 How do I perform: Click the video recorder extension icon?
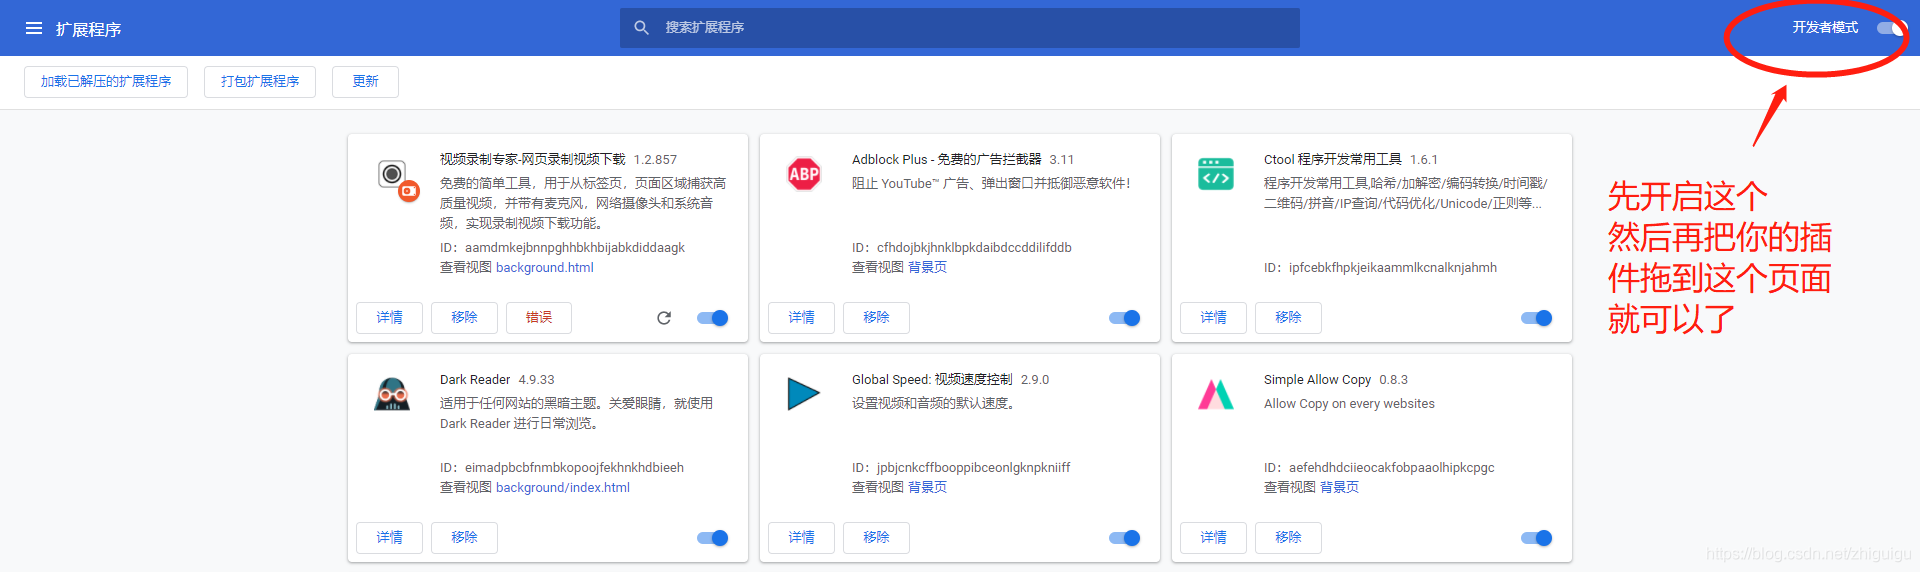398,179
